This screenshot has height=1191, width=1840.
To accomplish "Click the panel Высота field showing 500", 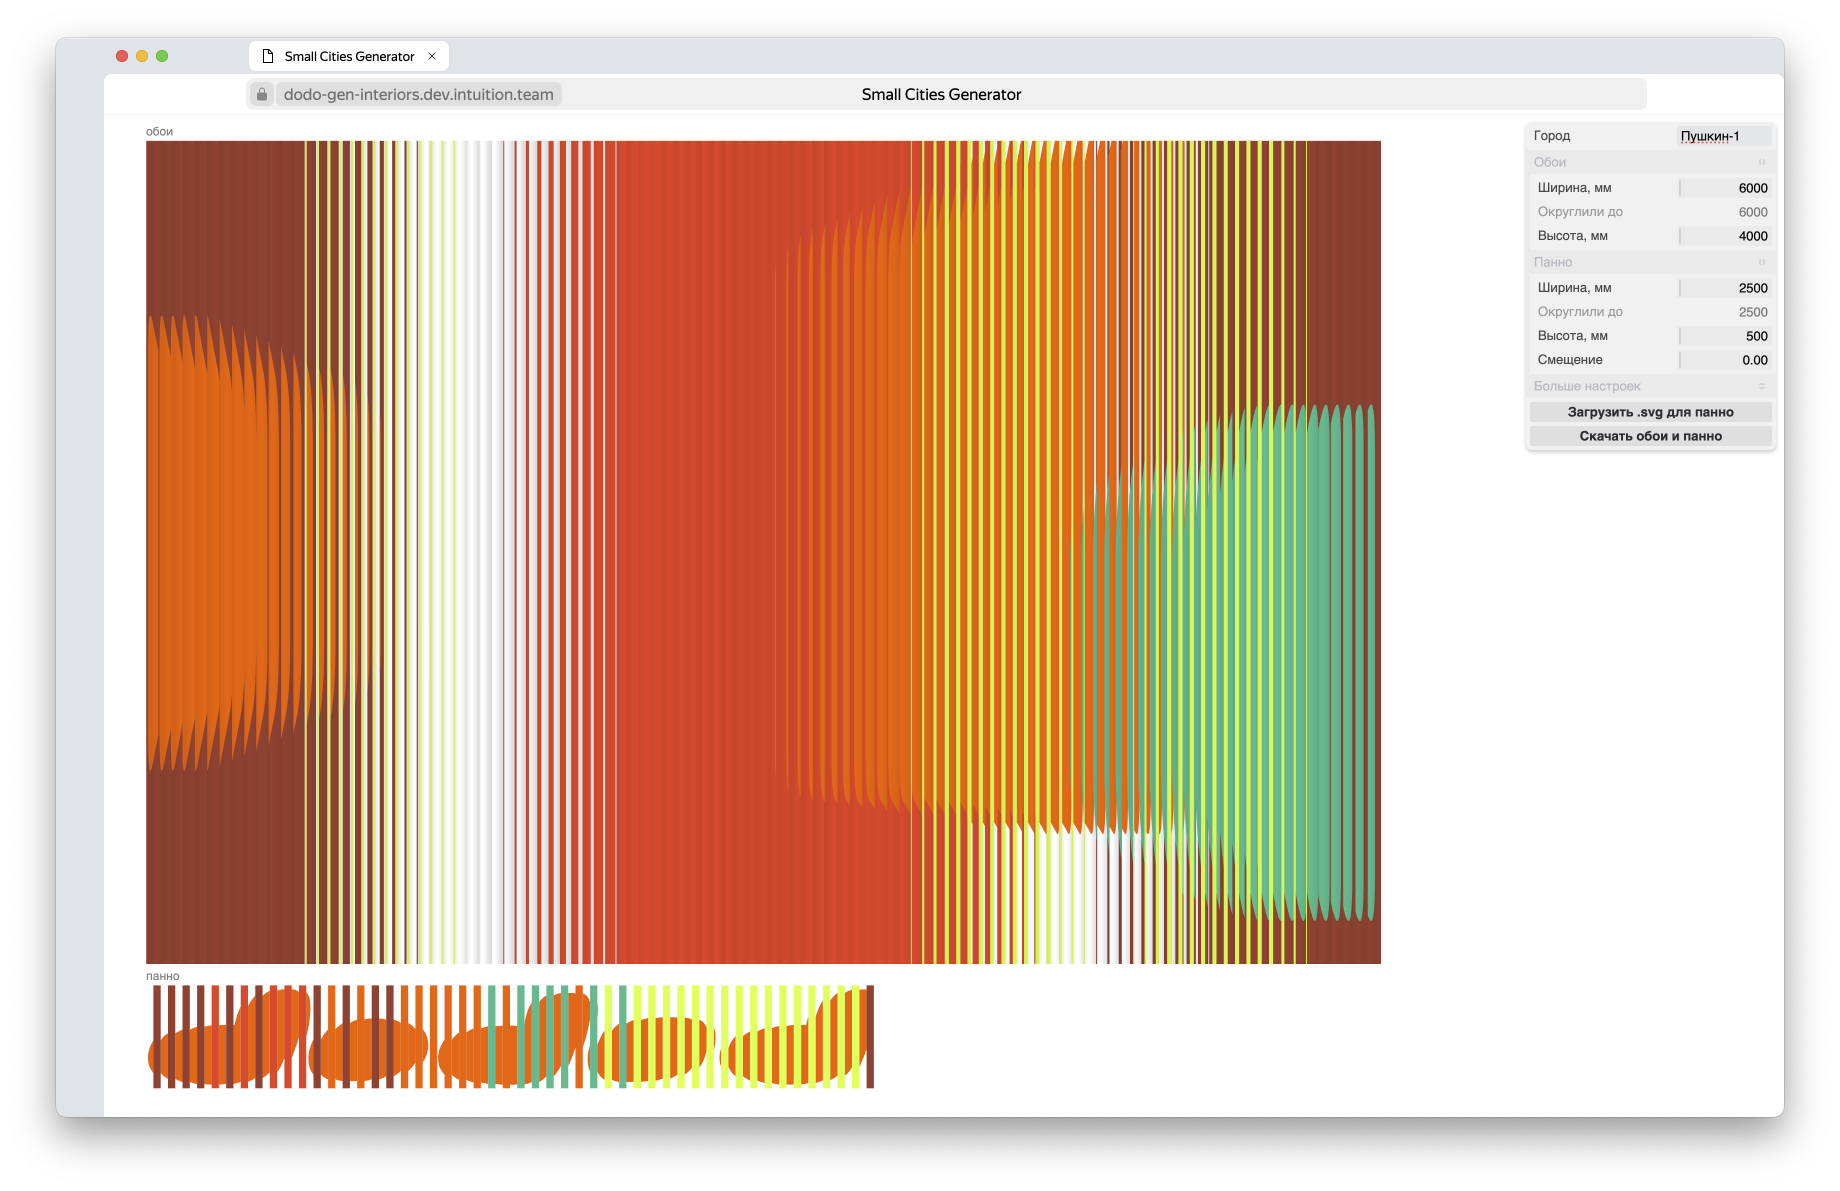I will pos(1724,336).
